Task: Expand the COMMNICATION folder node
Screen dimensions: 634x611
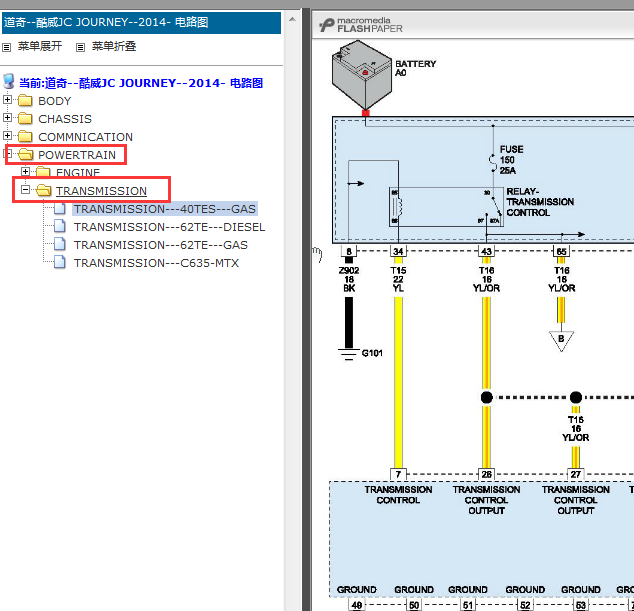Action: point(7,135)
